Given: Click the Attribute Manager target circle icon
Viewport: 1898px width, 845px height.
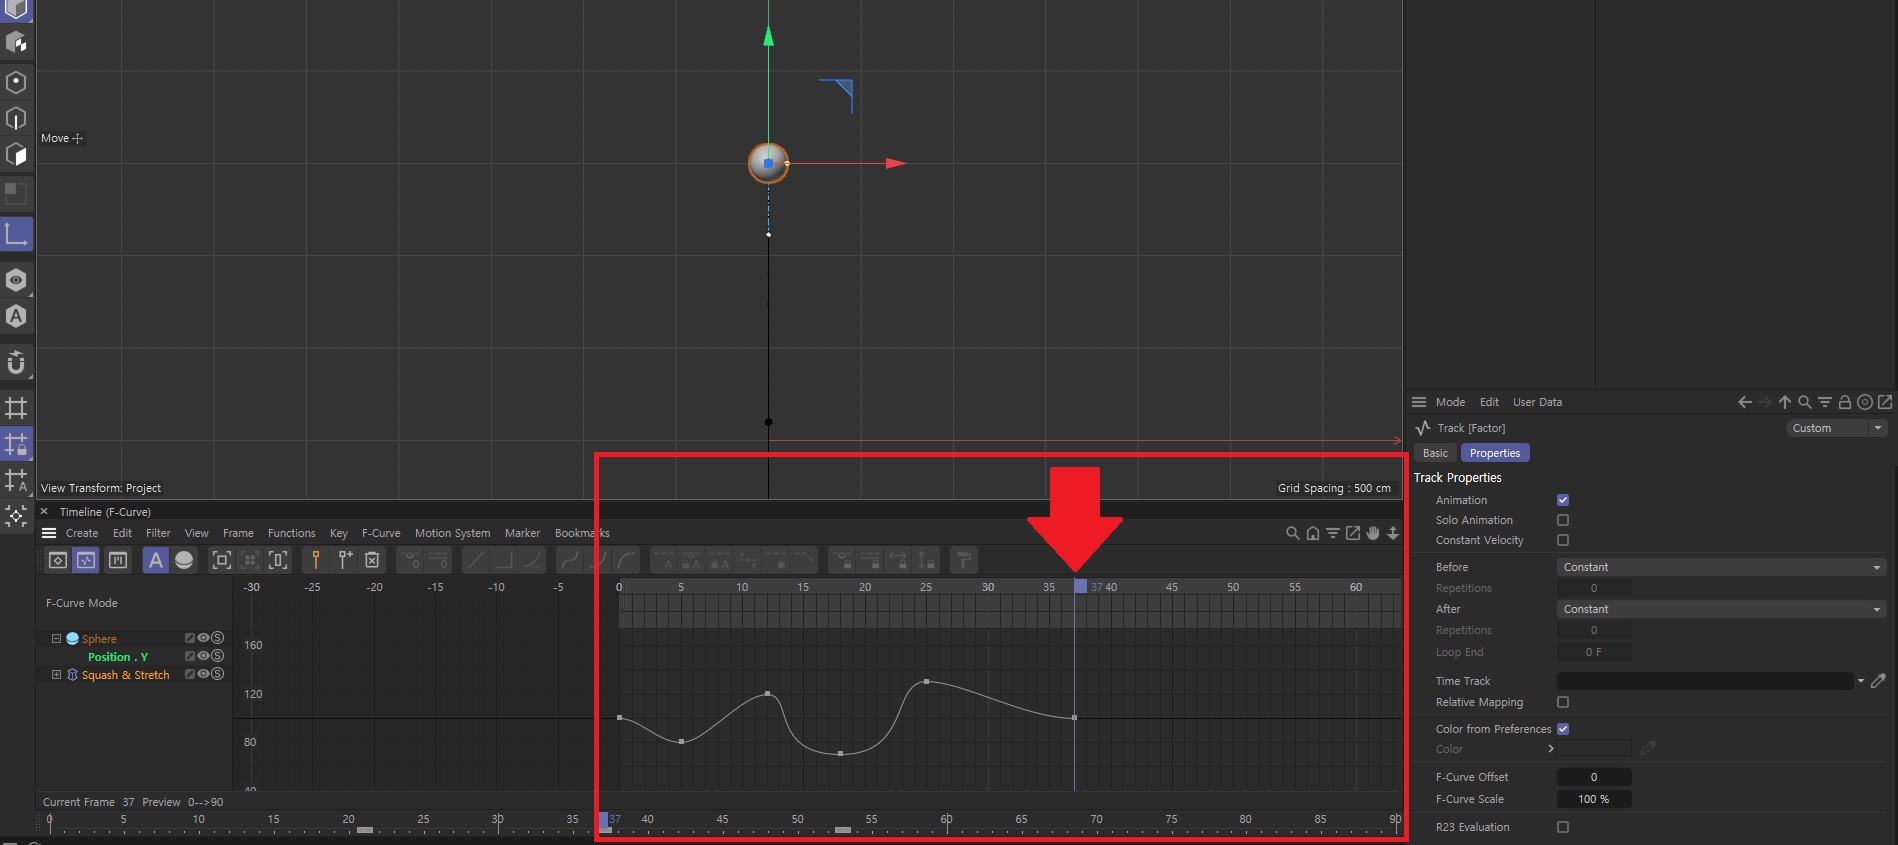Looking at the screenshot, I should (1865, 402).
